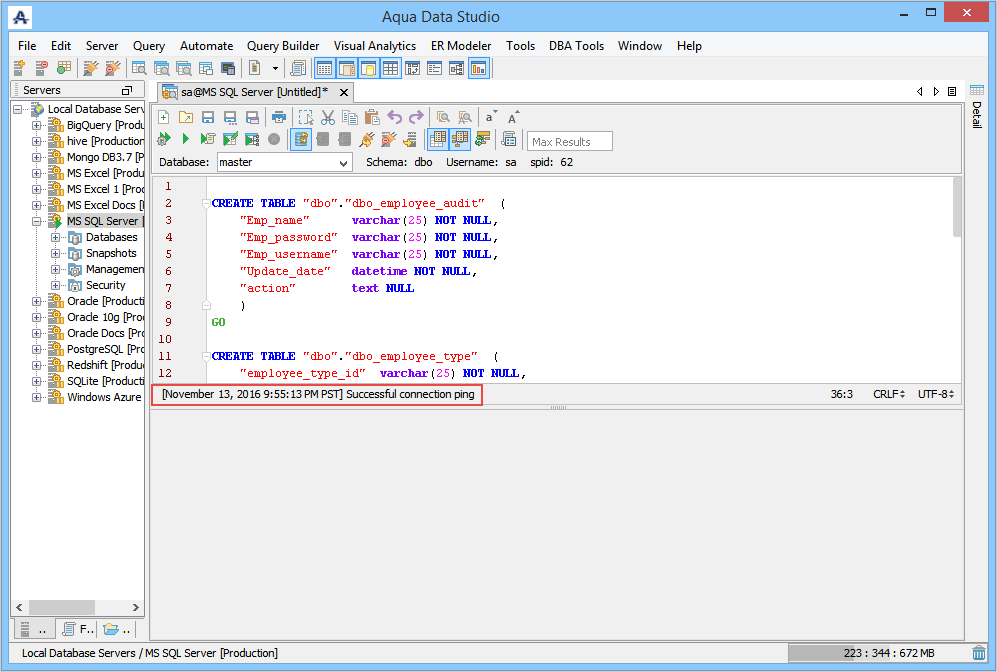Expand the Databases tree node
Viewport: 997px width, 672px height.
(56, 237)
